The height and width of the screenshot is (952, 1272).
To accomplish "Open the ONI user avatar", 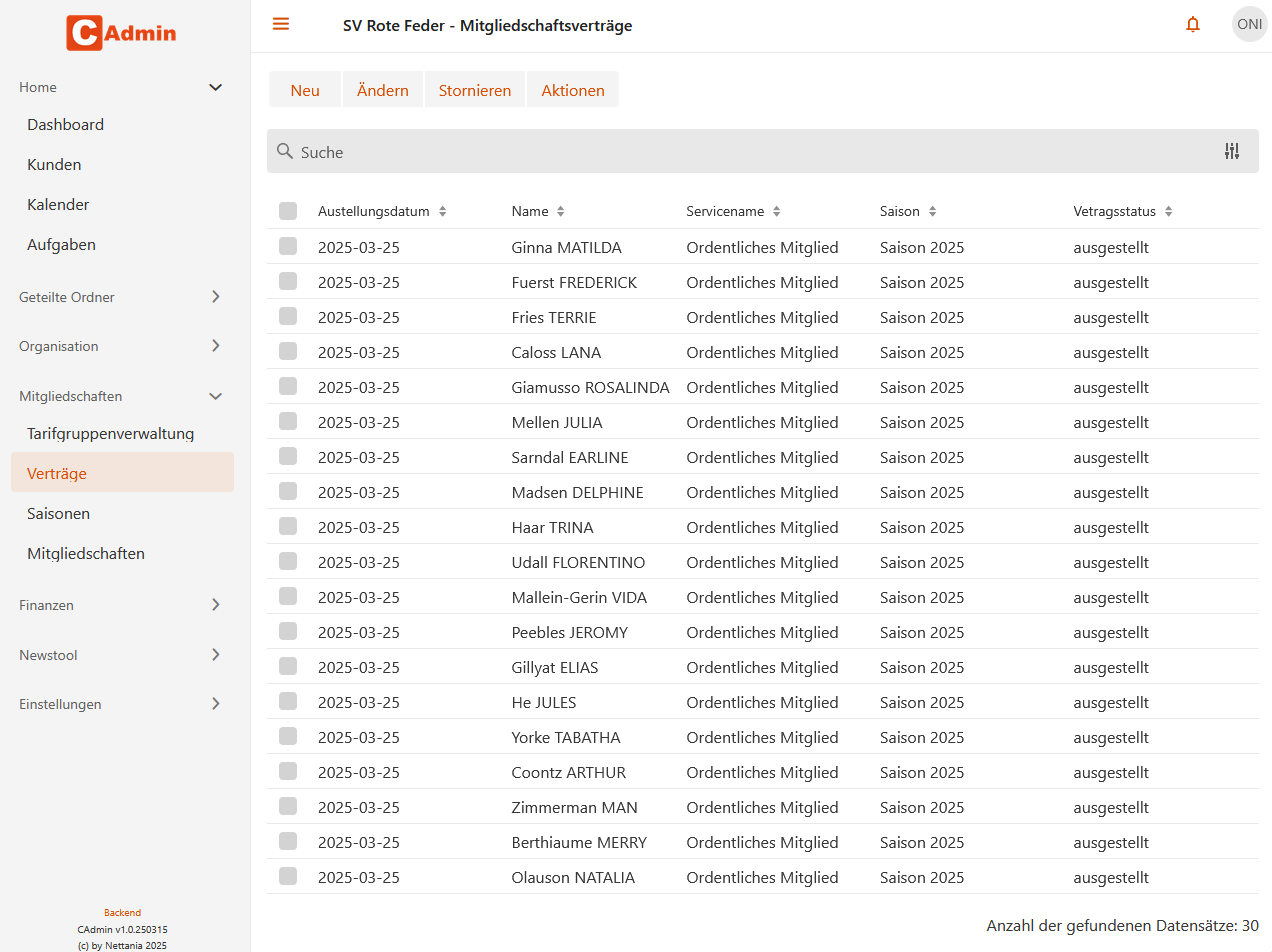I will [1249, 25].
